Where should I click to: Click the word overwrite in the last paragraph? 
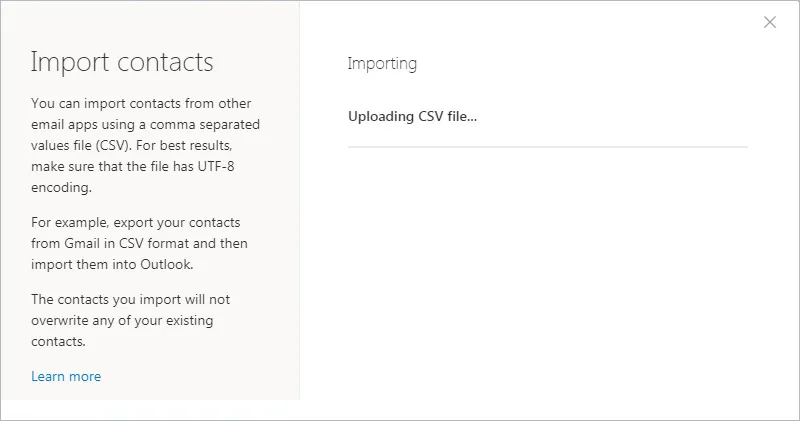pyautogui.click(x=65, y=320)
